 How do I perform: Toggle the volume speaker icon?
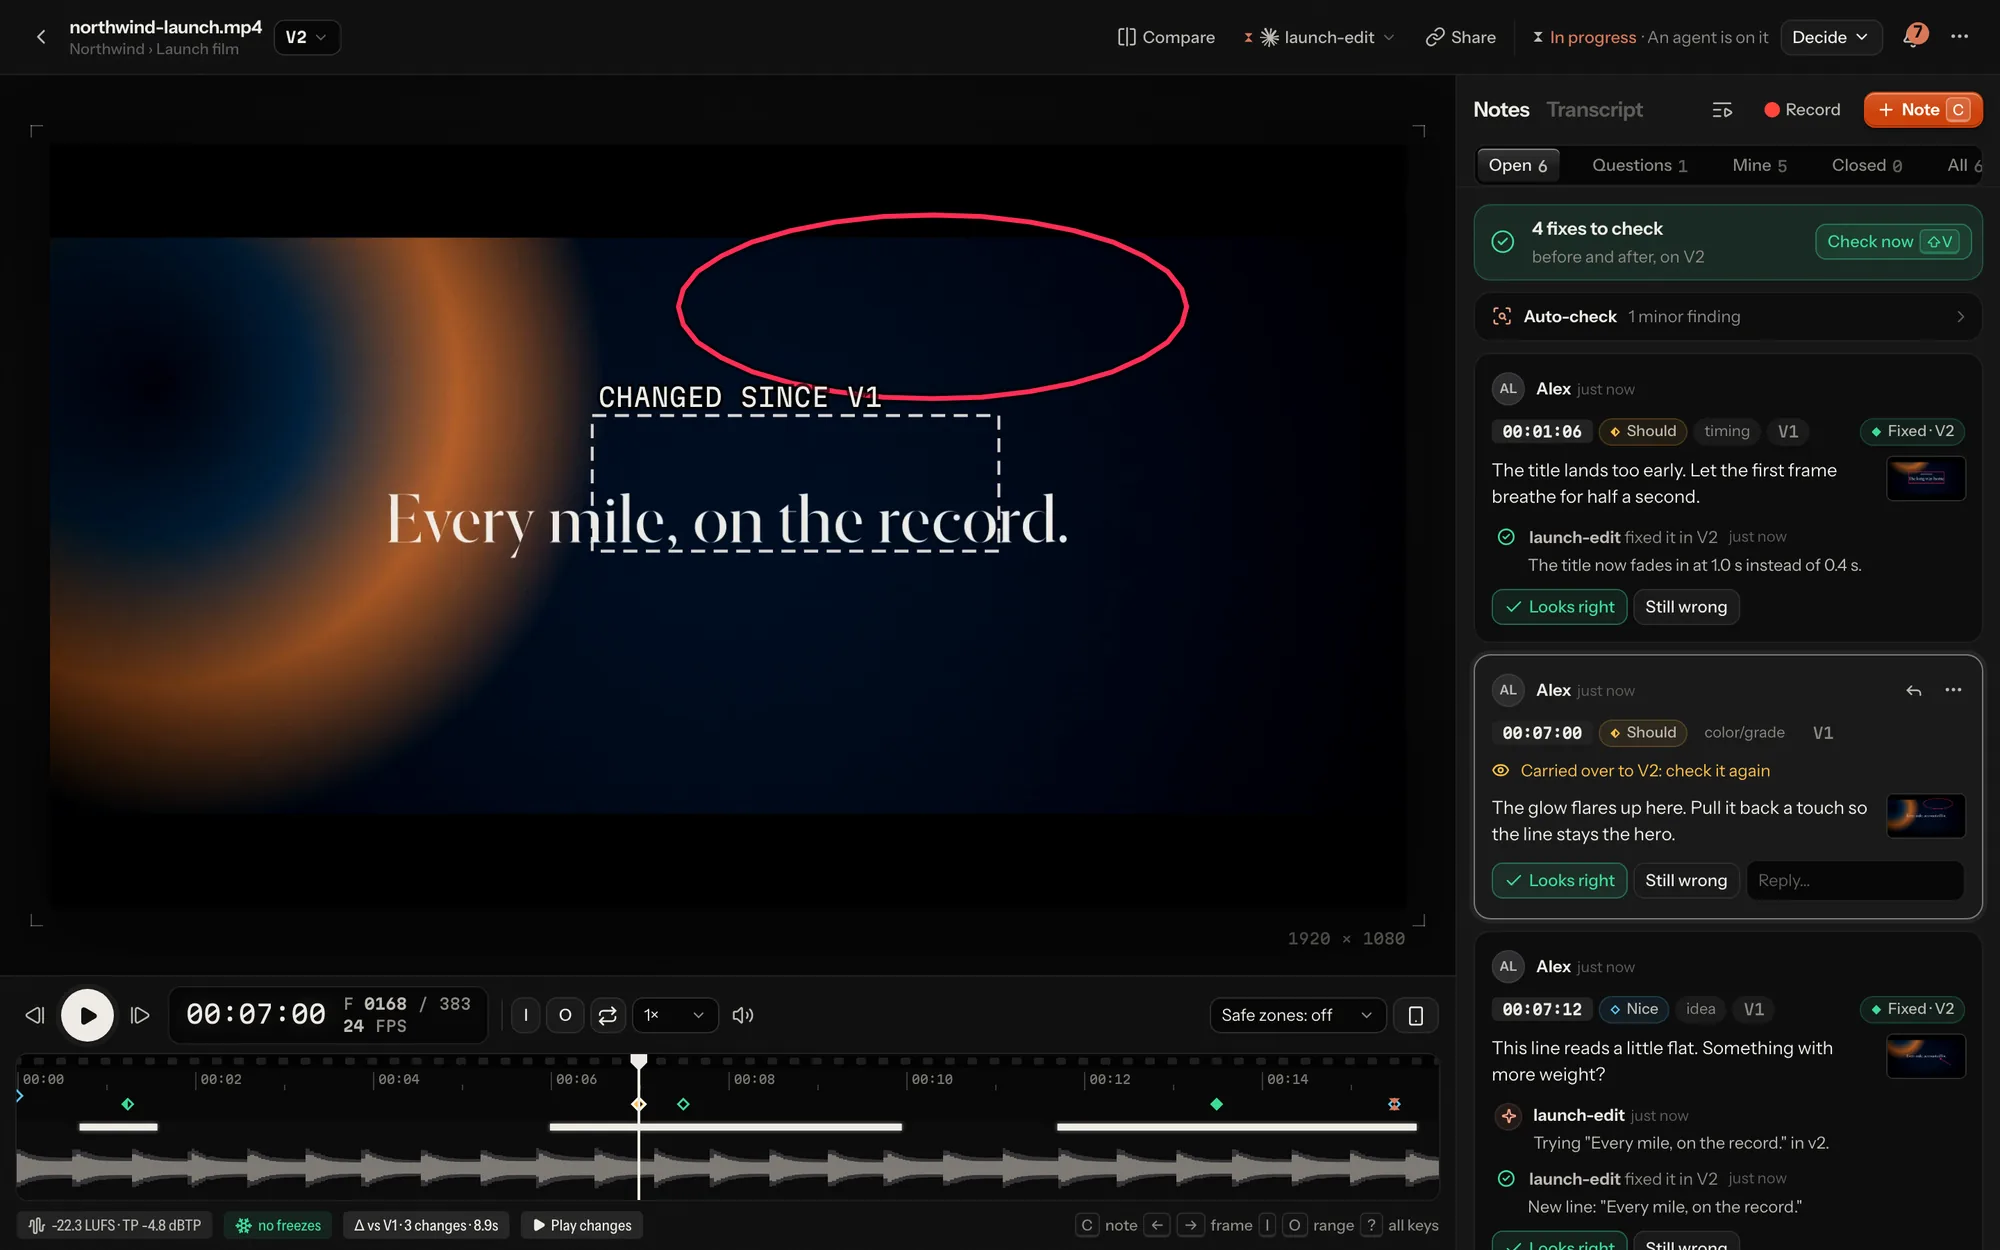(x=743, y=1015)
